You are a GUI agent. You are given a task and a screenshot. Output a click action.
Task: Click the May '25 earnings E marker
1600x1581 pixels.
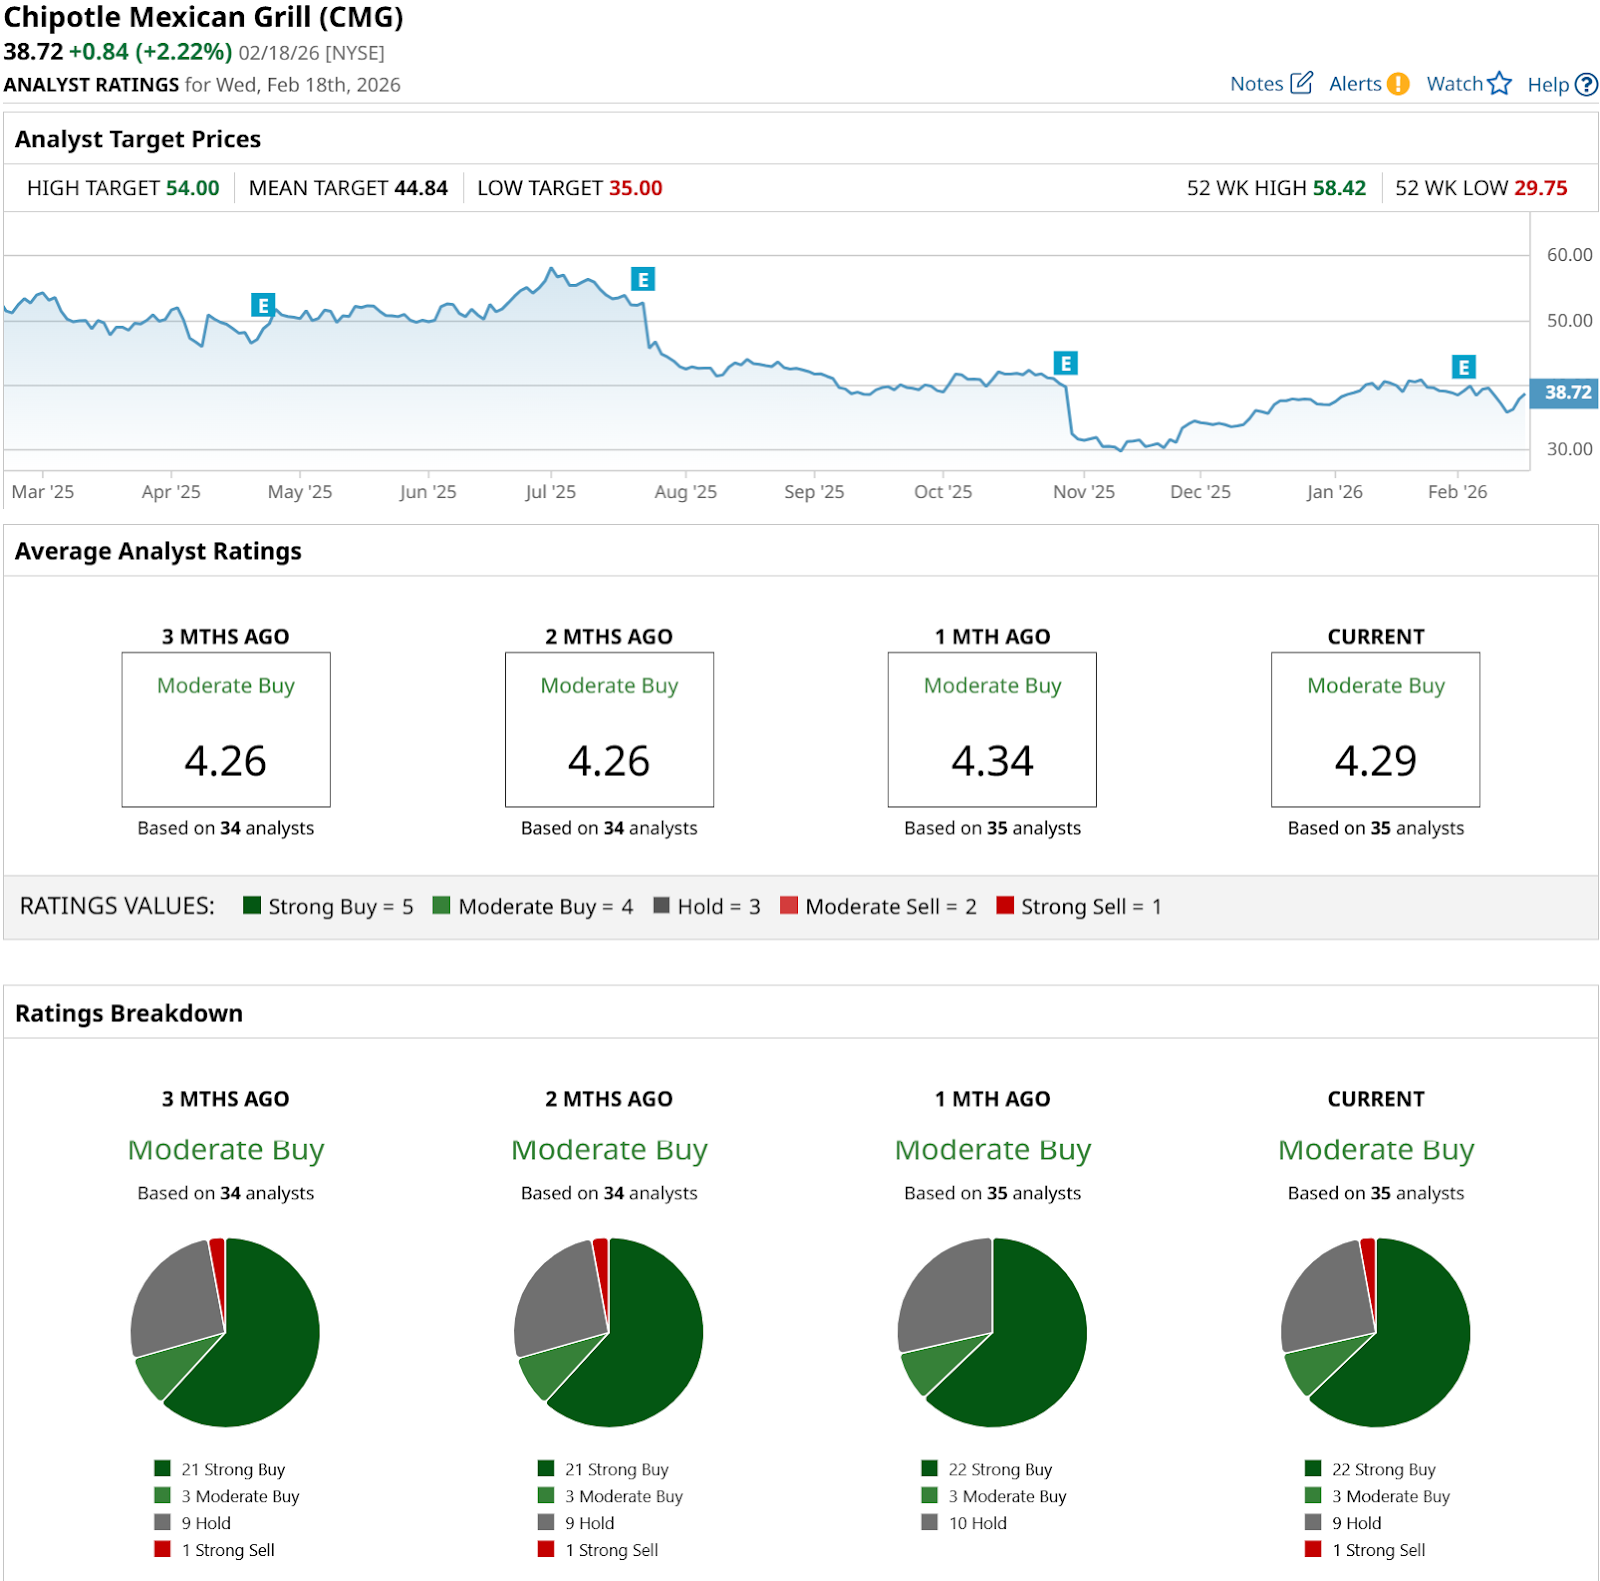[262, 305]
